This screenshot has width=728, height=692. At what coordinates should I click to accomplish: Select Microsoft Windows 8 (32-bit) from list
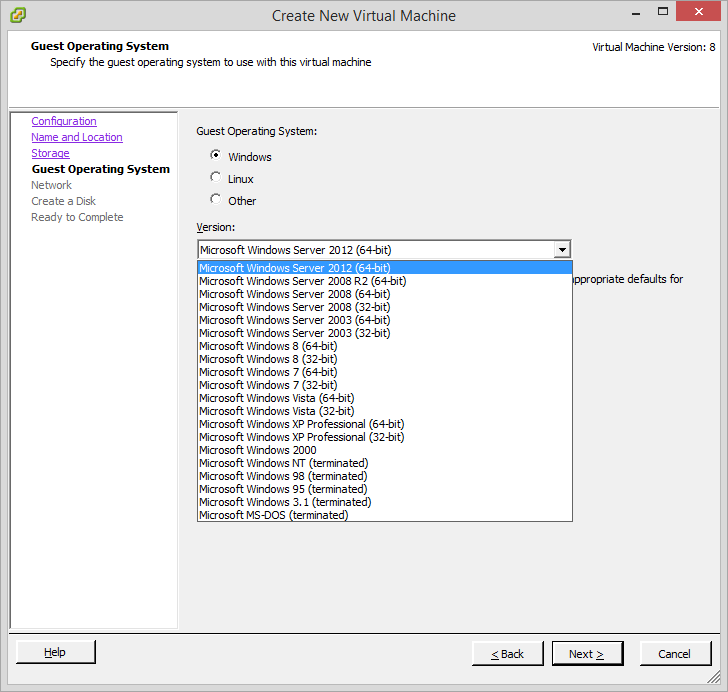268,359
